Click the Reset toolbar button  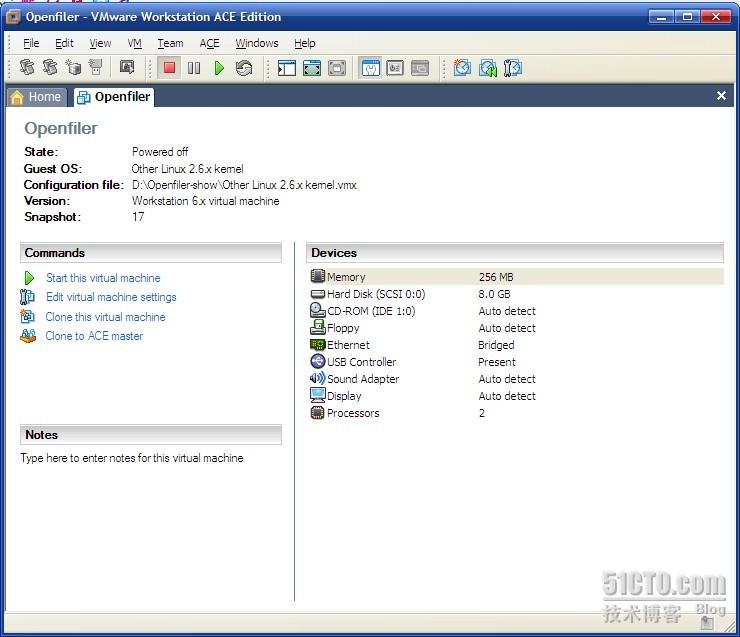click(x=244, y=68)
